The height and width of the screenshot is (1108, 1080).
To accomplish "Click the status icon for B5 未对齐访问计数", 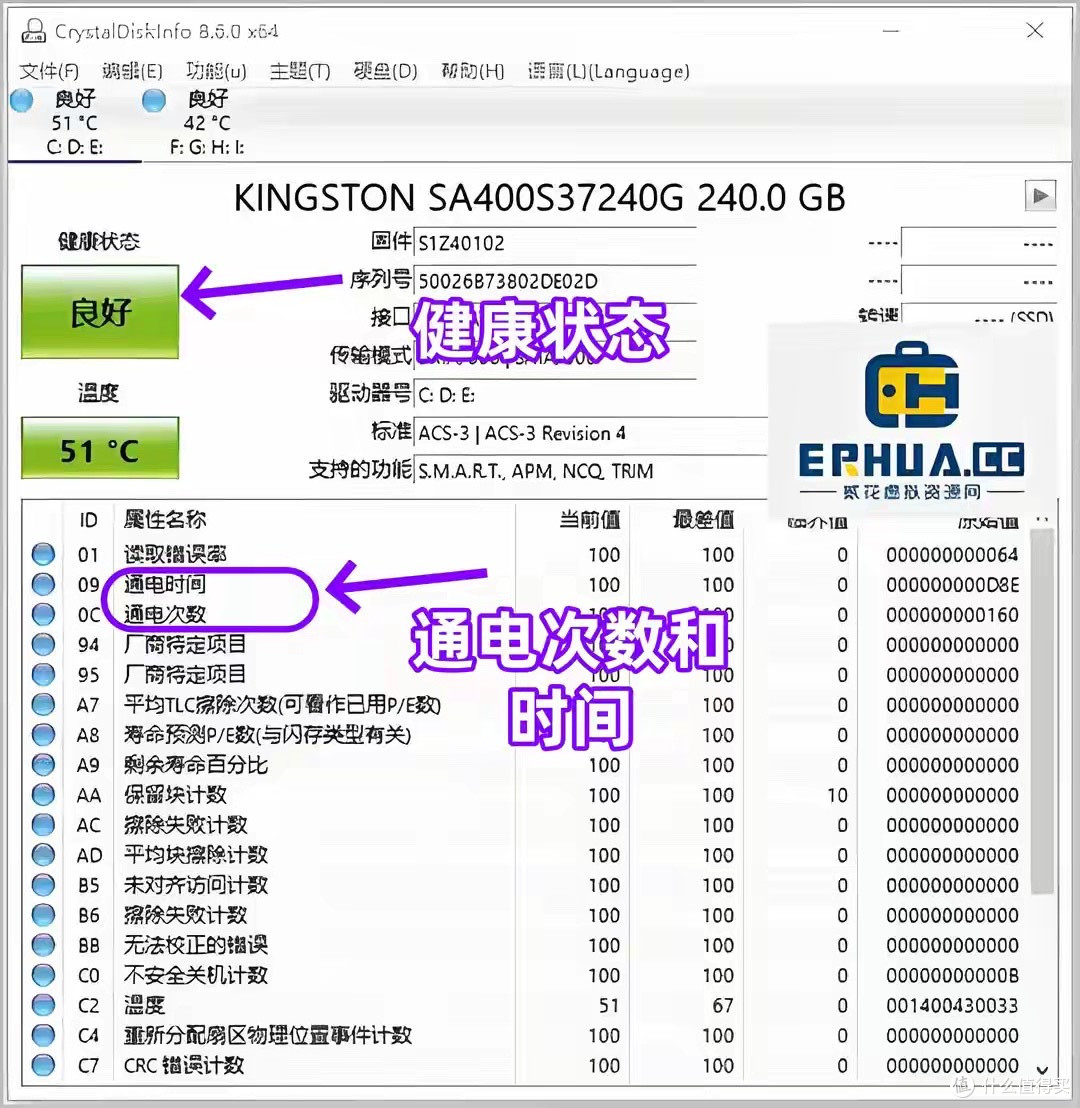I will 43,885.
